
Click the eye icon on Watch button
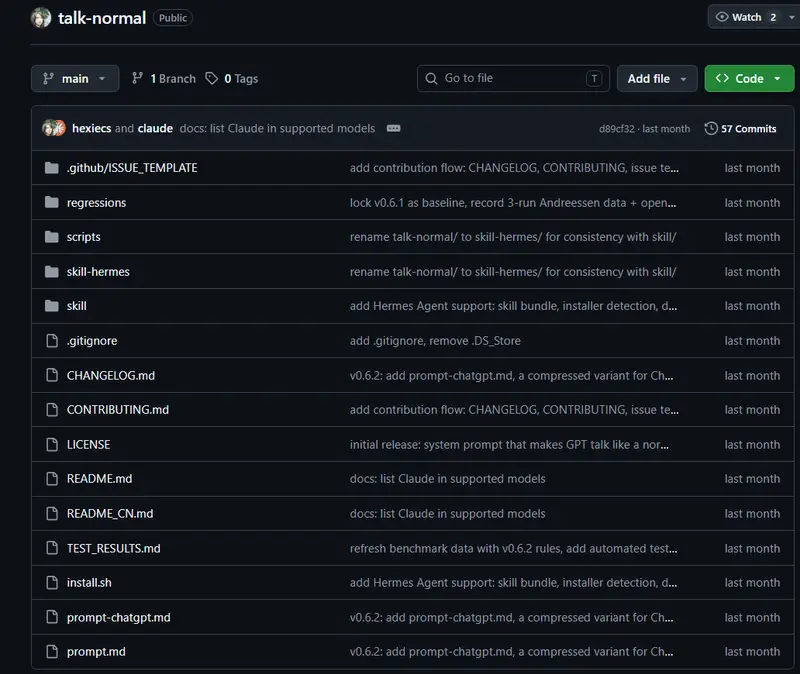722,17
